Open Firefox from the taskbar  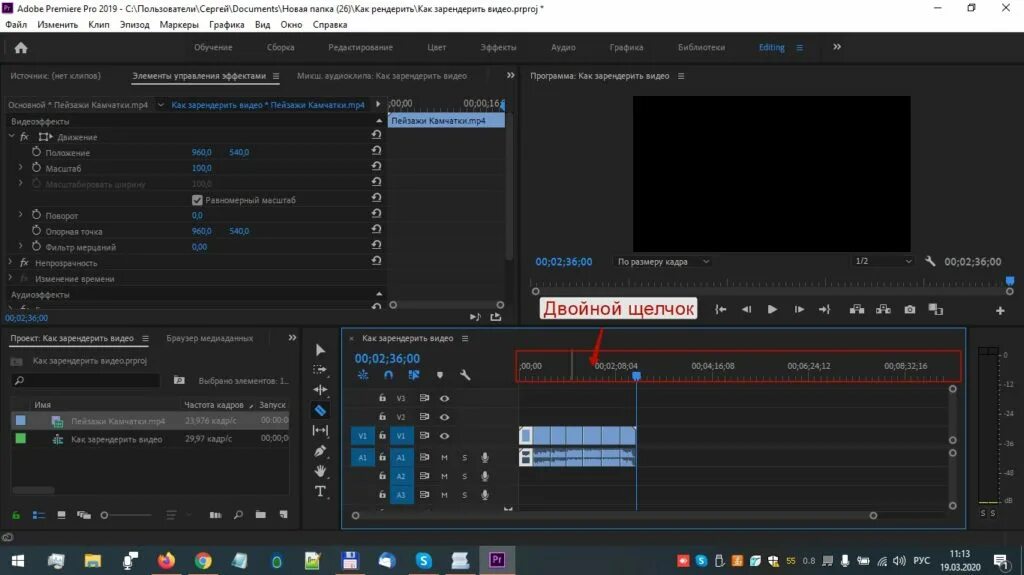[x=167, y=560]
